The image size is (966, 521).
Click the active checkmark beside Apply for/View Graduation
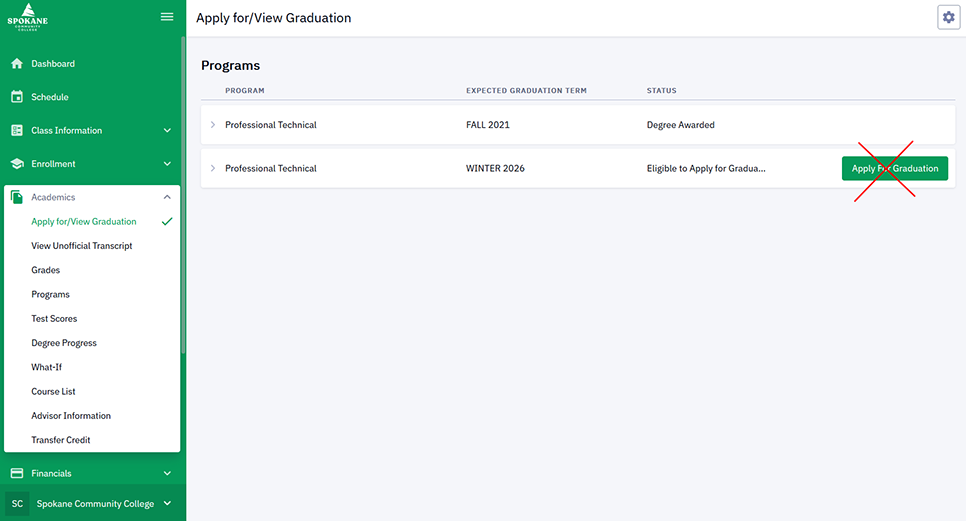[167, 221]
